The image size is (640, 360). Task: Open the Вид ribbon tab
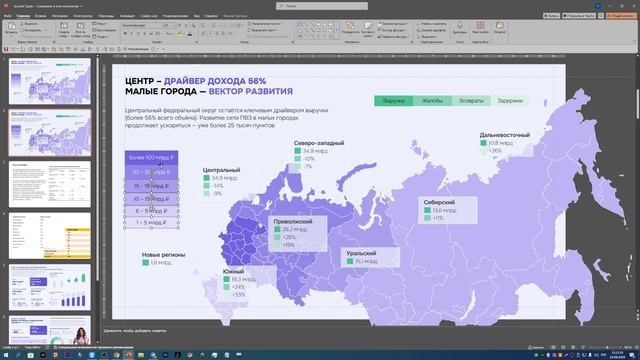click(196, 16)
